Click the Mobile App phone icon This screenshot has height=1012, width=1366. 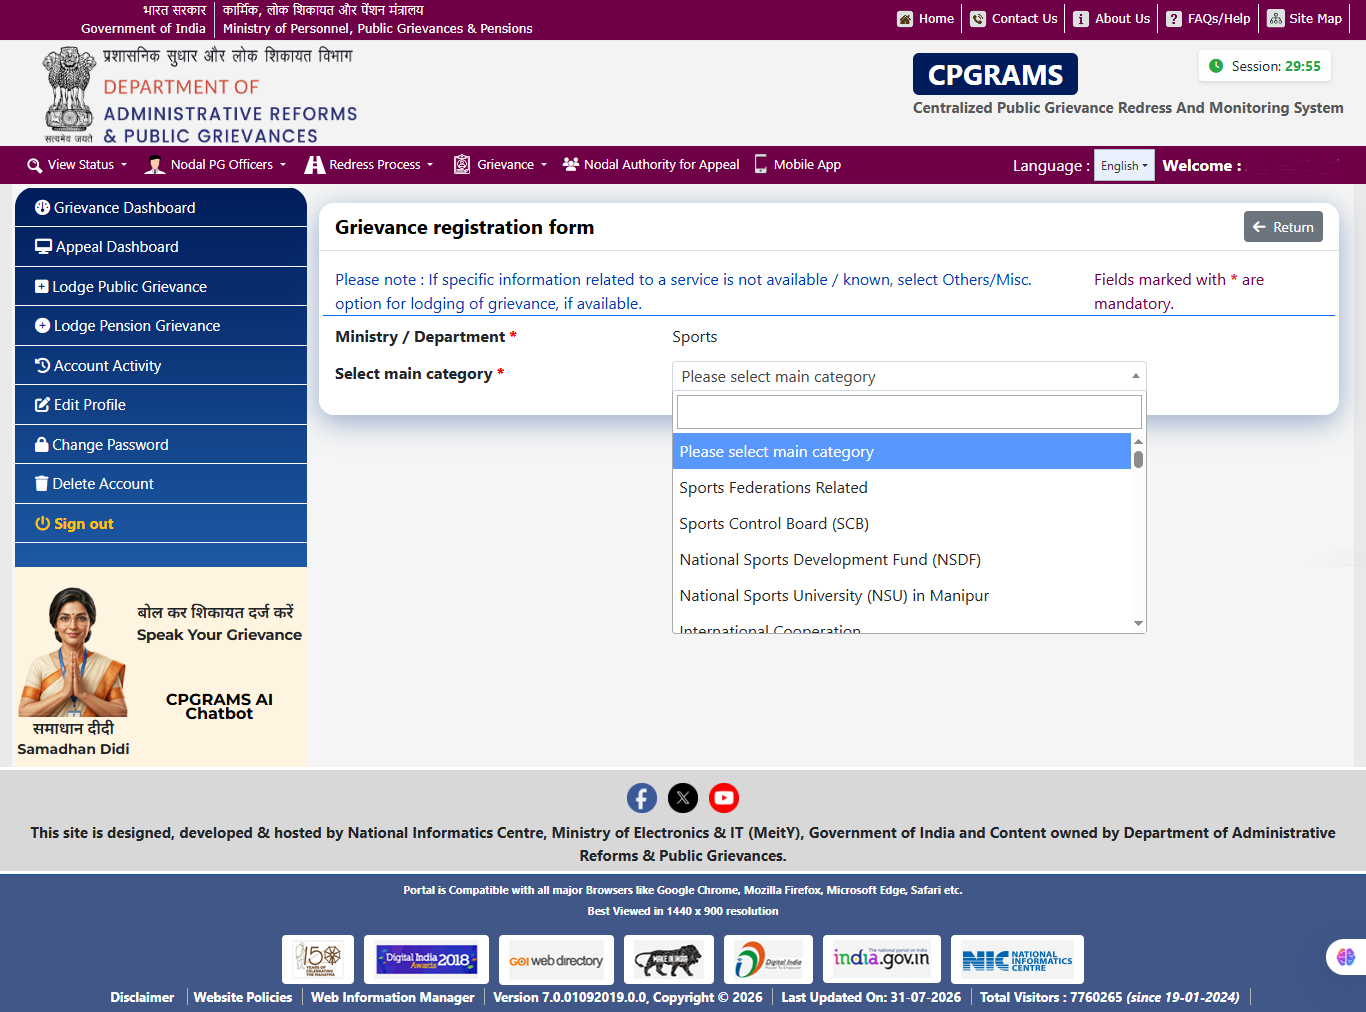click(761, 164)
